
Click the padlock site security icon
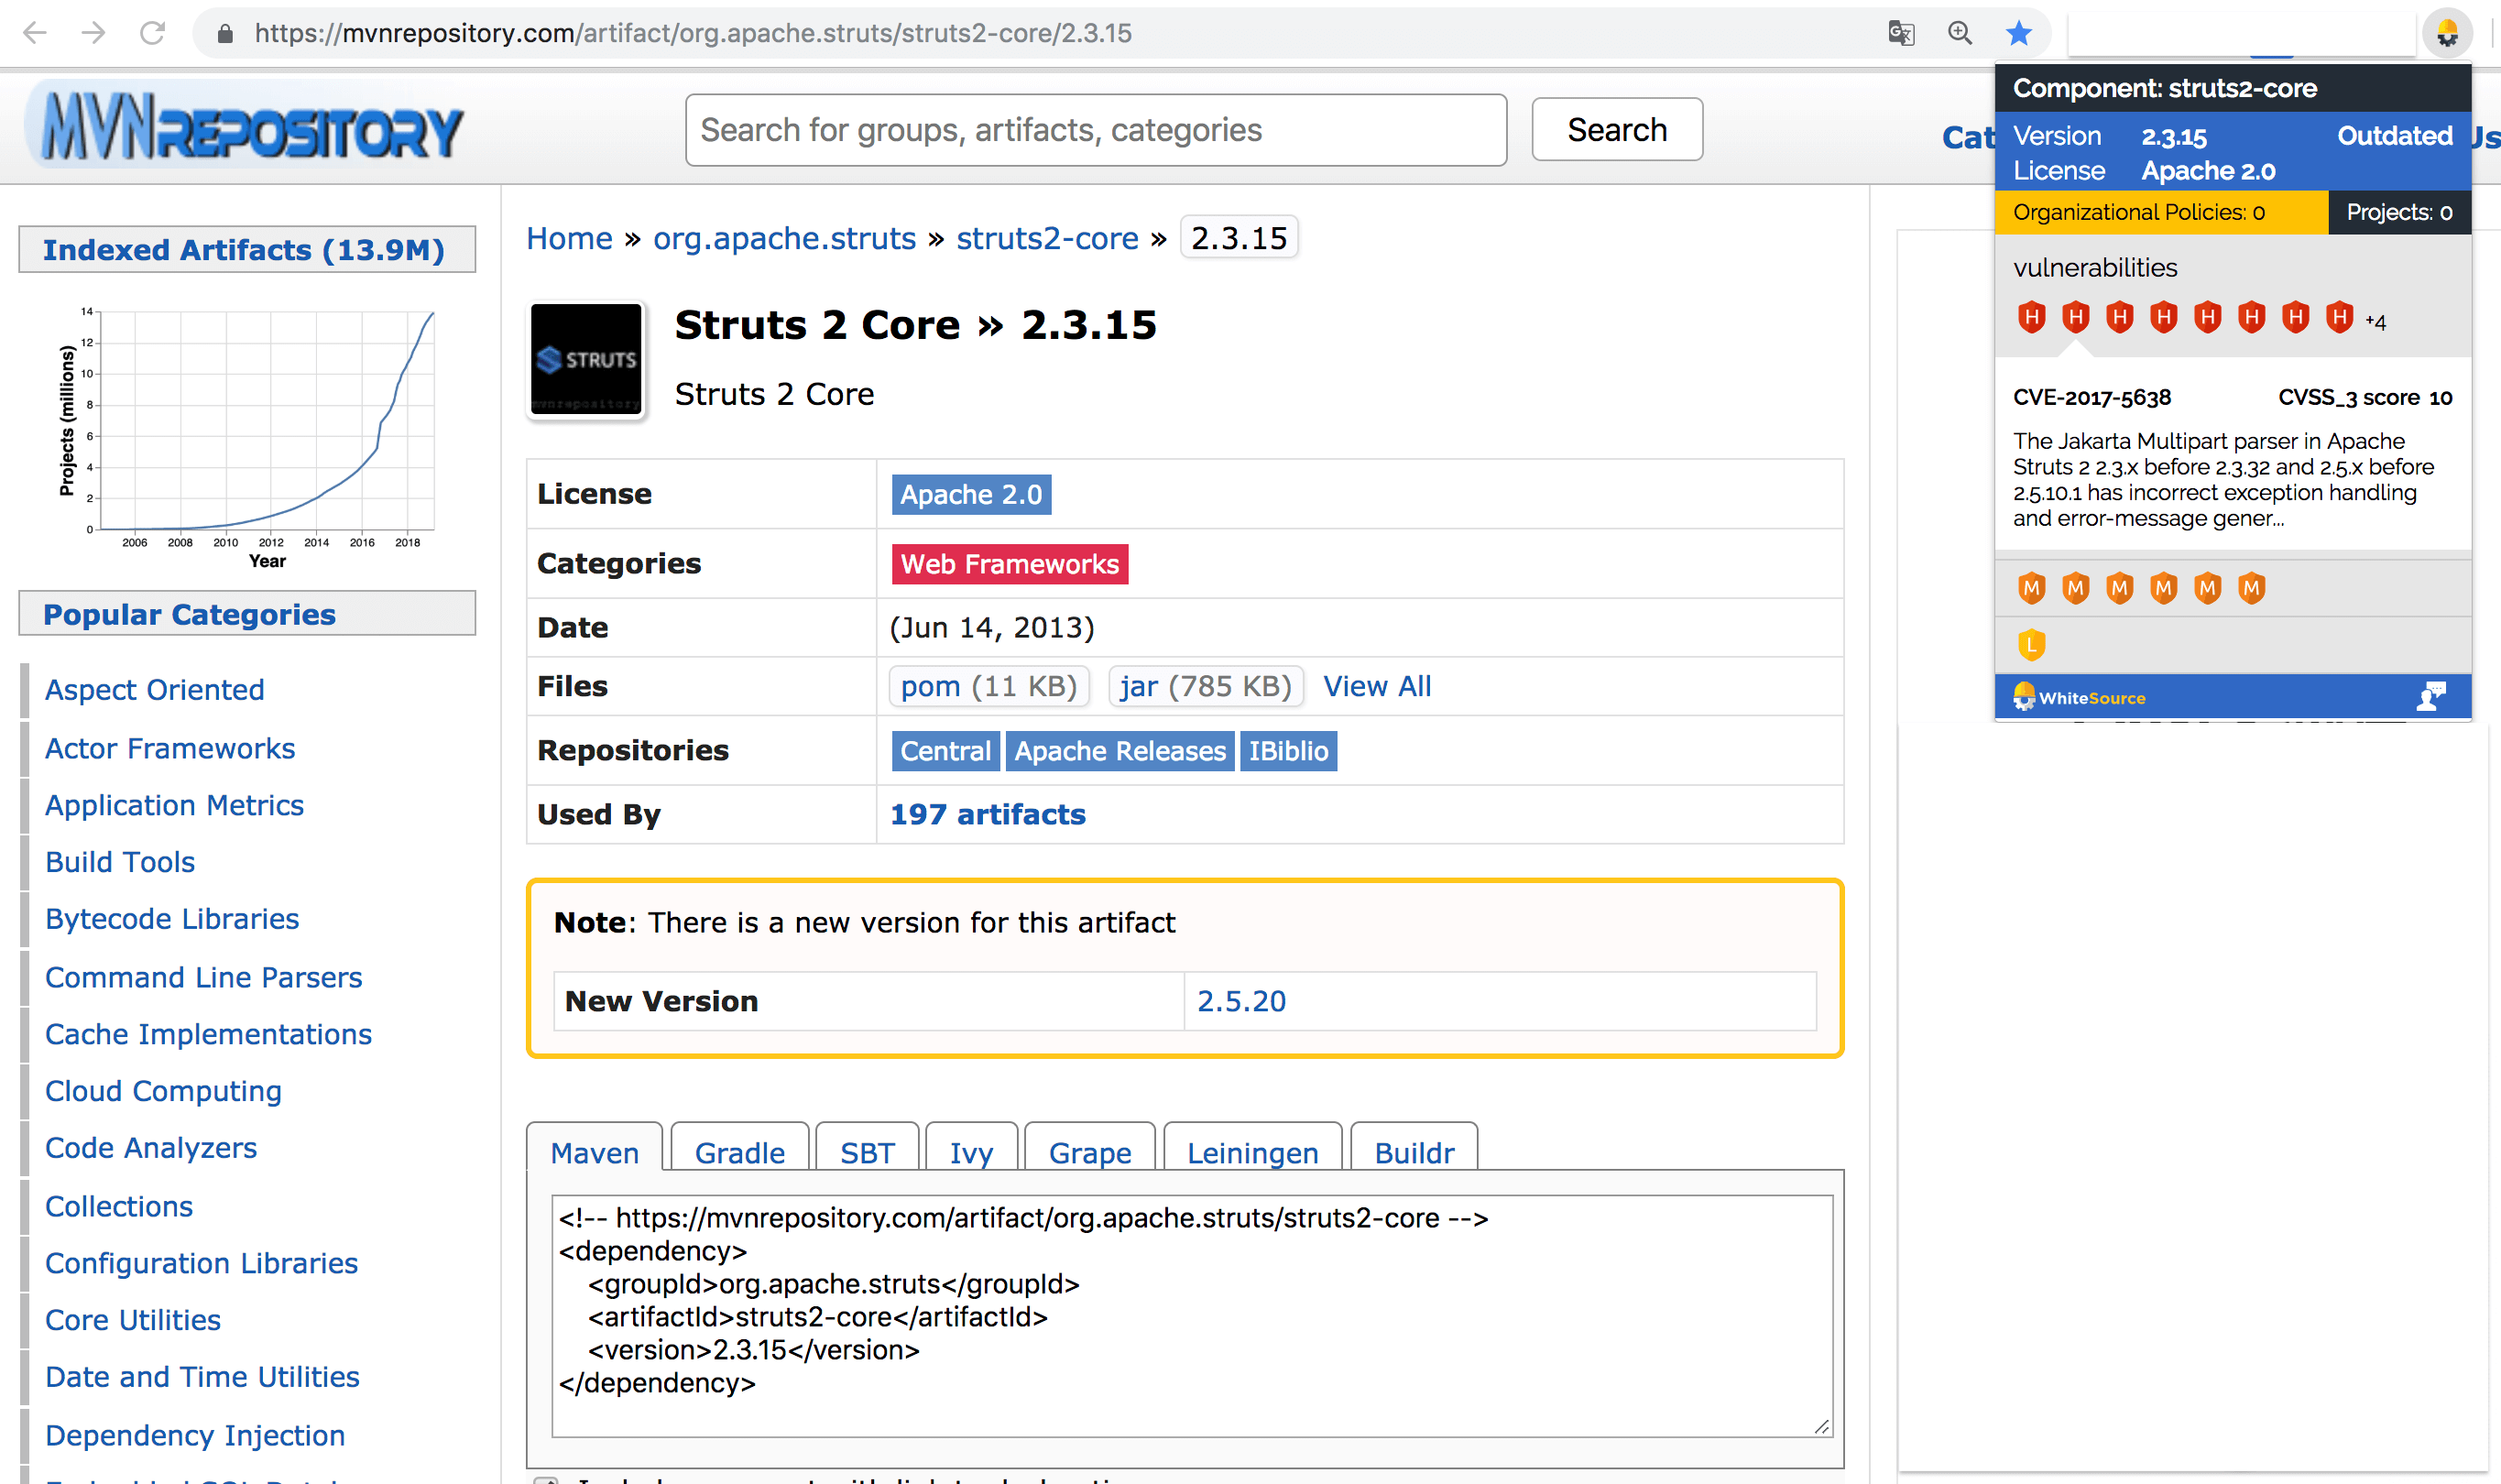tap(225, 34)
